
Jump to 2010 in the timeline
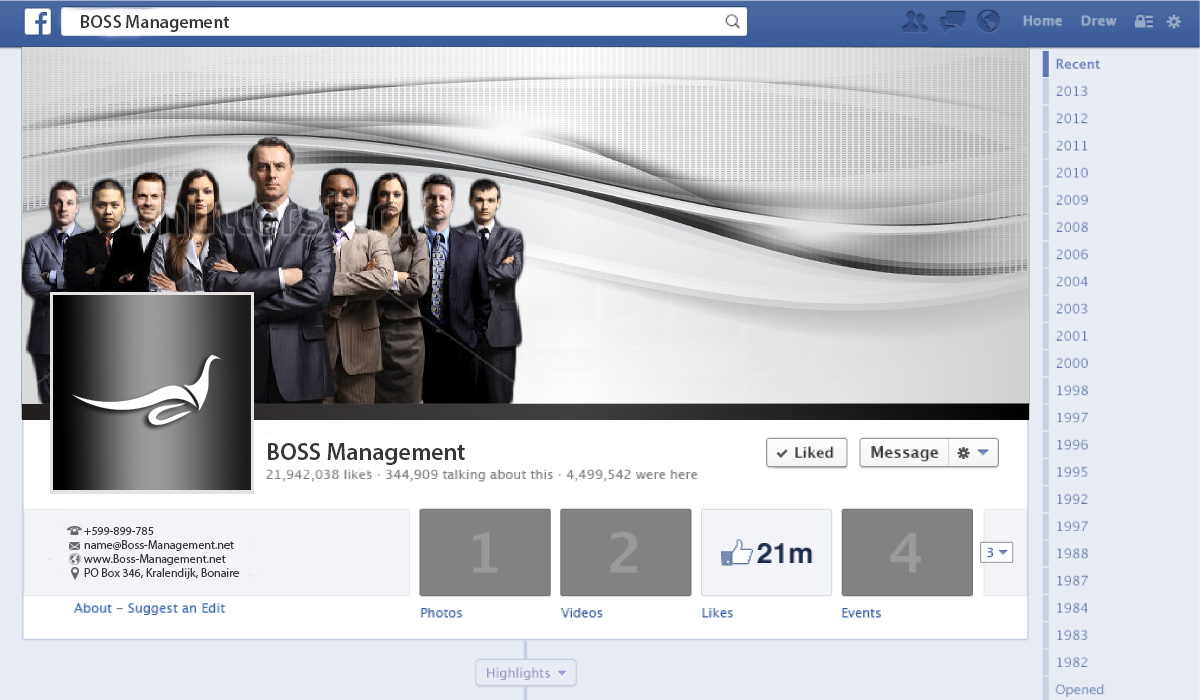1071,173
